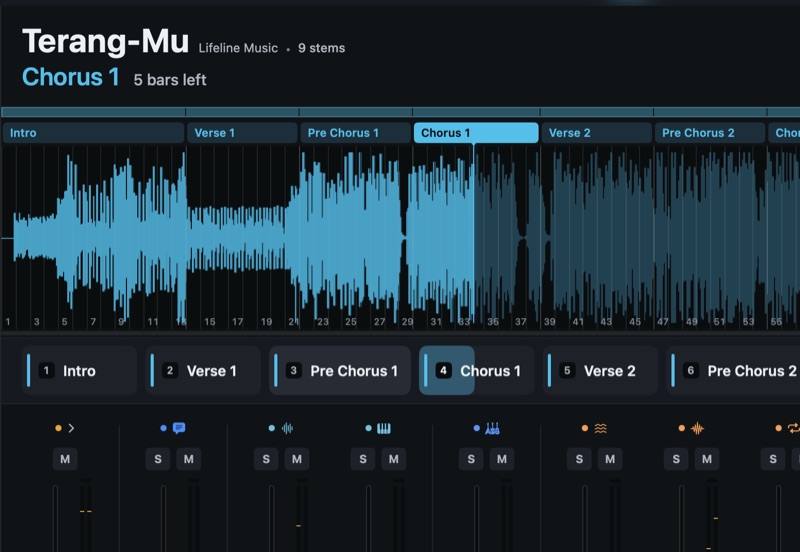
Task: Click the orange waveform stem icon
Action: pyautogui.click(x=697, y=428)
